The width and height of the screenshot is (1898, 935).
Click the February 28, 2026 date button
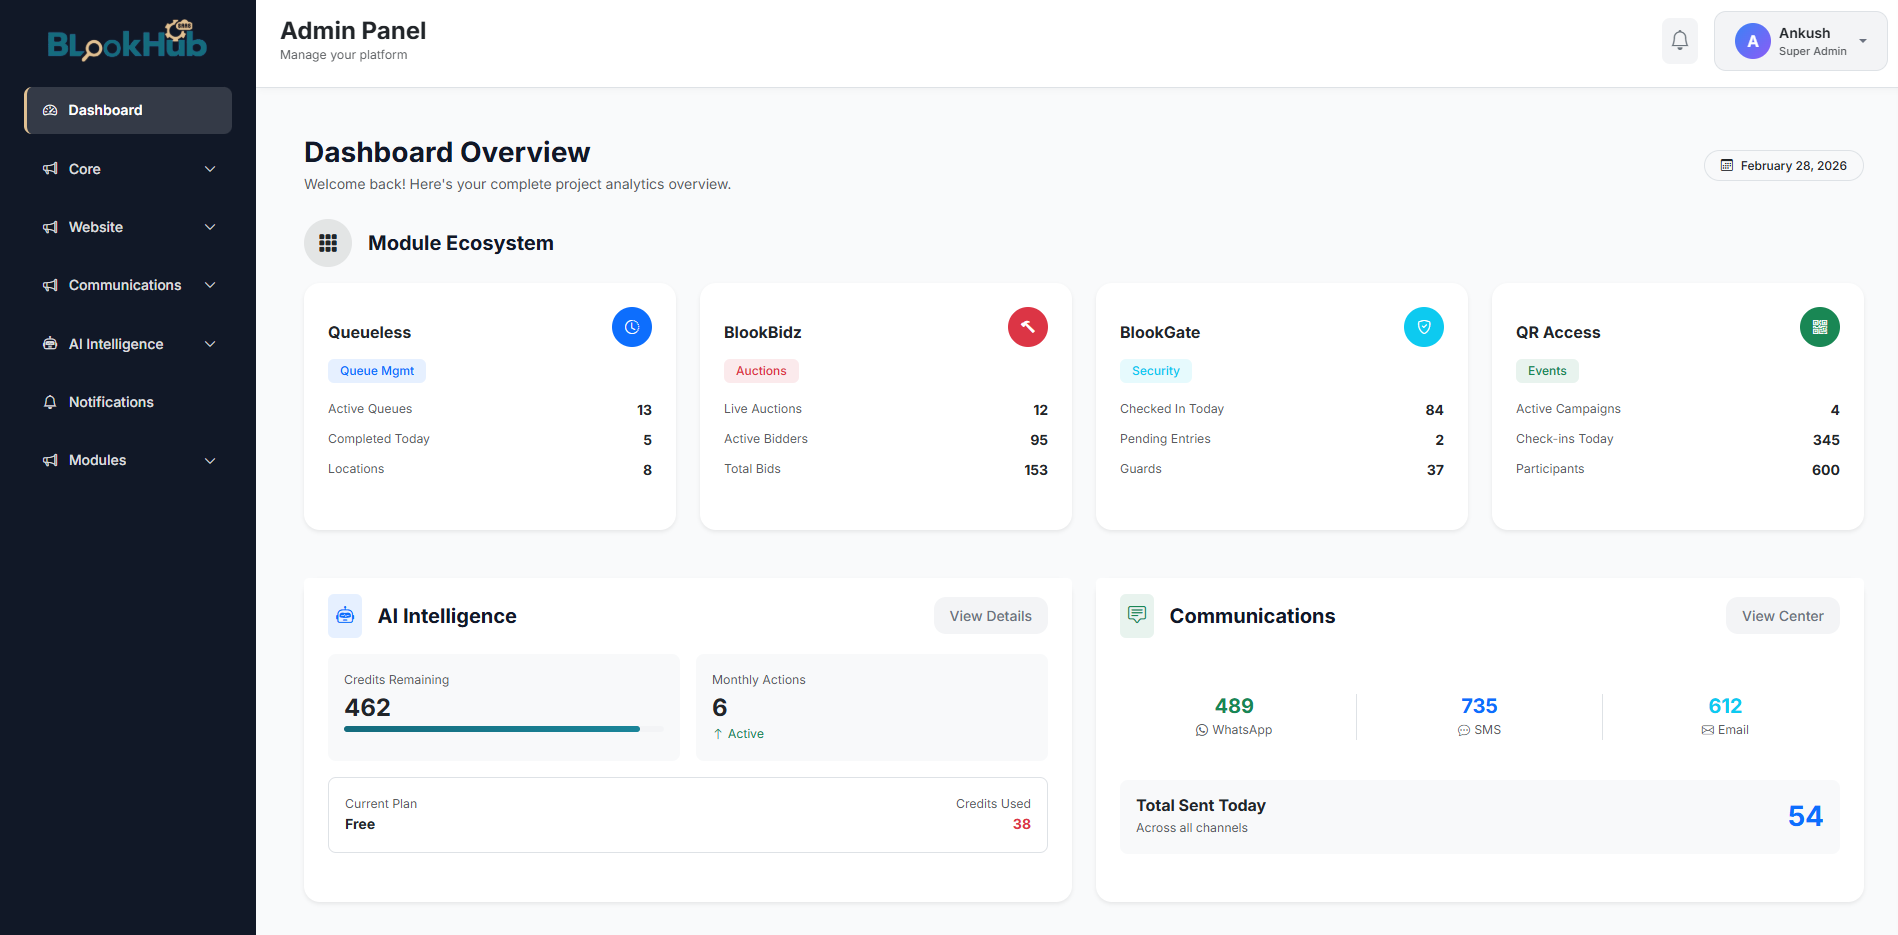[1784, 166]
